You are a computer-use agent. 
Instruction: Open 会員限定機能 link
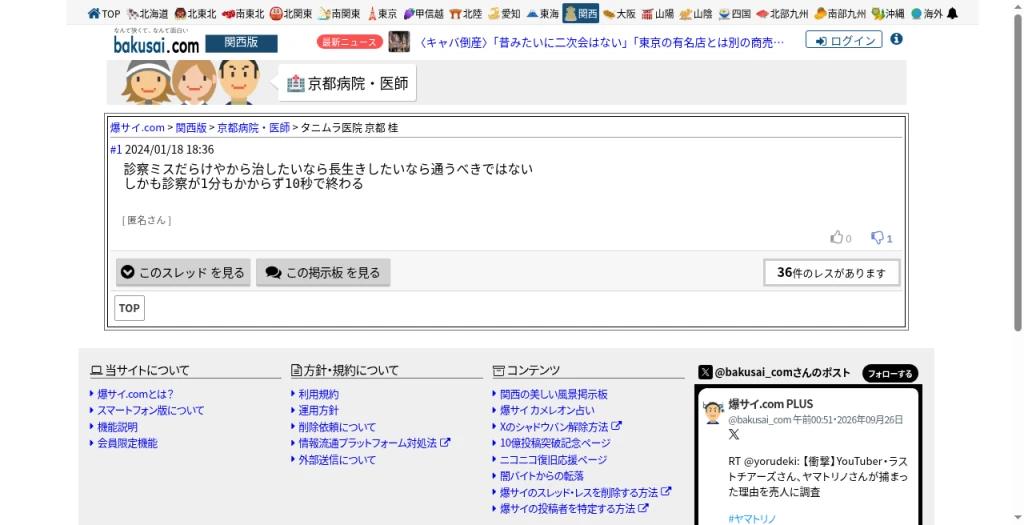127,443
